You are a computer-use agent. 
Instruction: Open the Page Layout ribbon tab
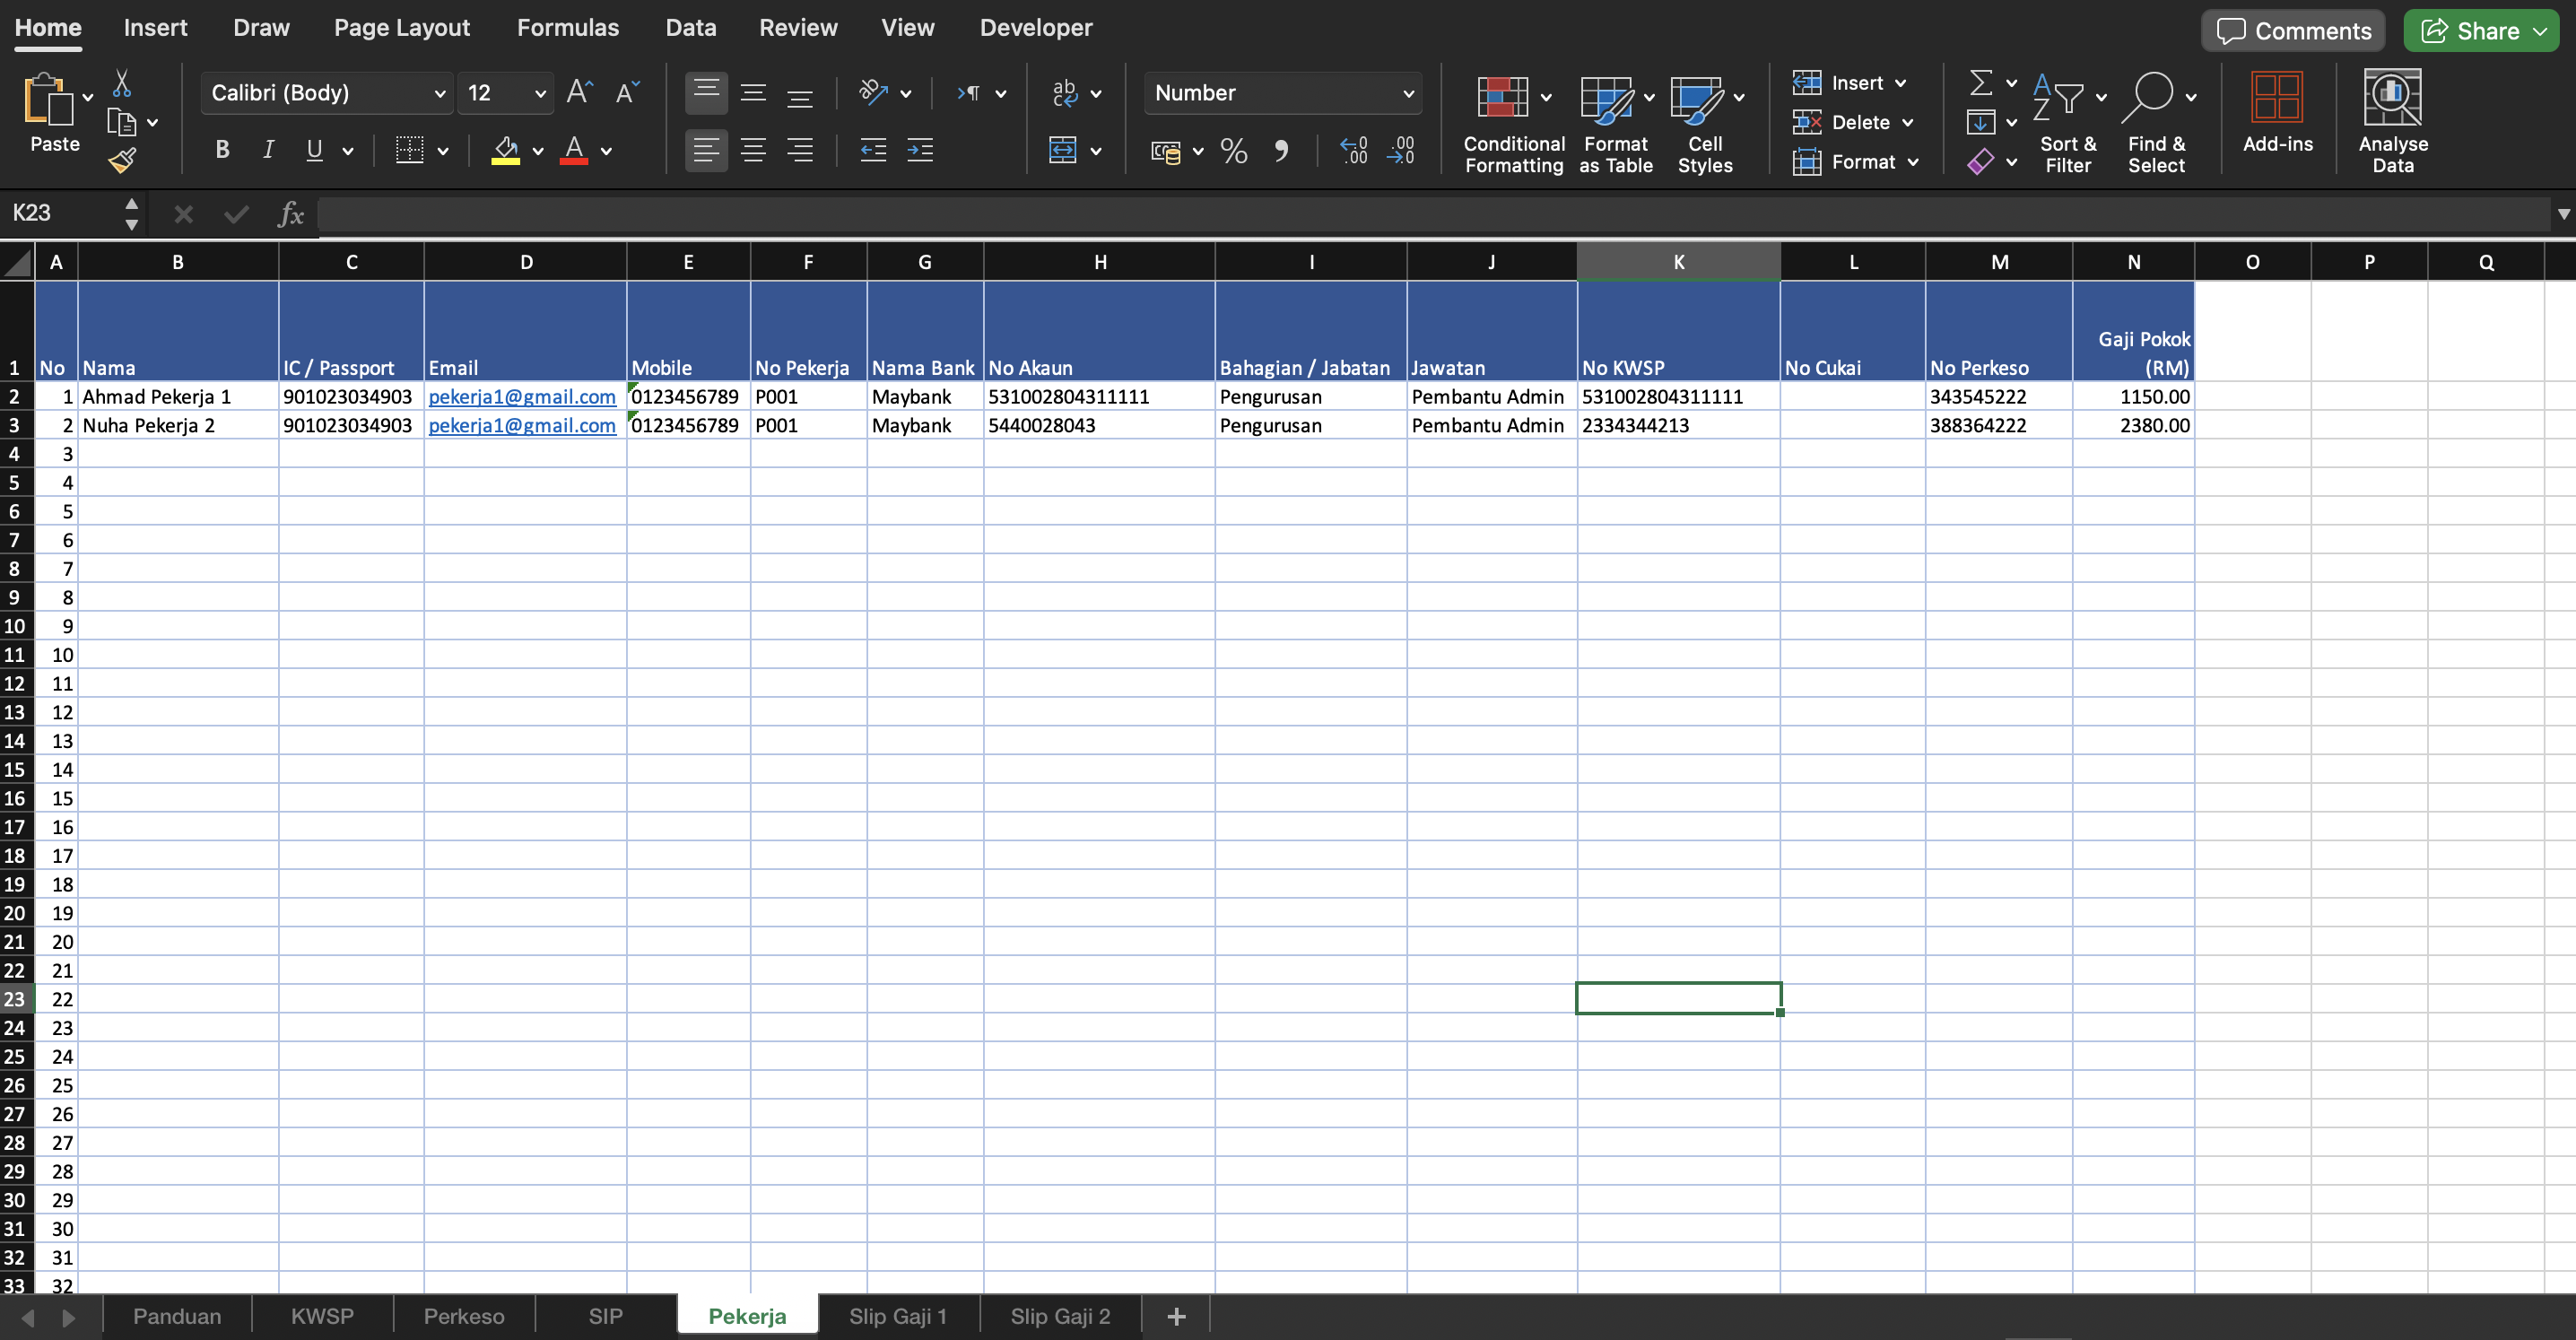click(x=402, y=28)
